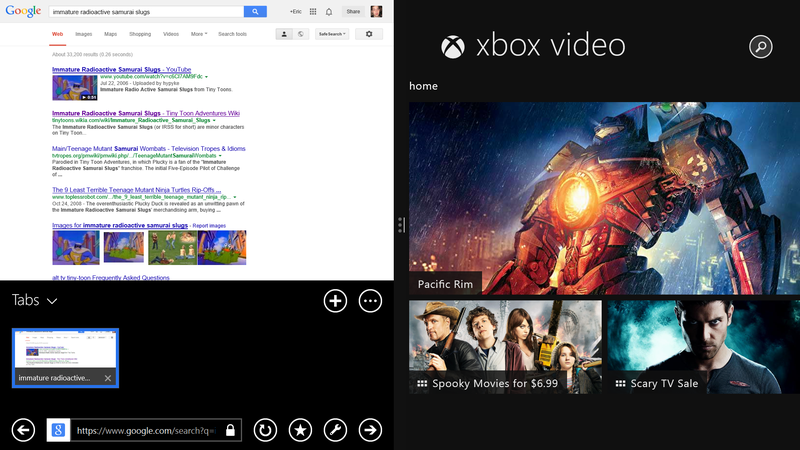
Task: Open tab options ellipsis button
Action: (x=370, y=301)
